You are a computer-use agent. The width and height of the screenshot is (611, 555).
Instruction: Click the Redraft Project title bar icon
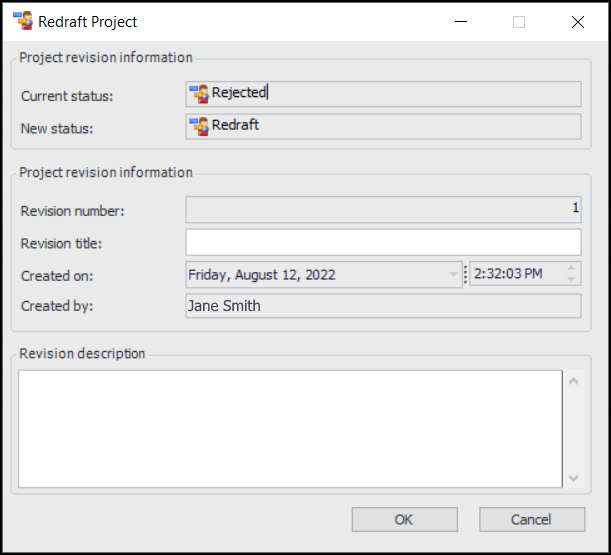[22, 21]
